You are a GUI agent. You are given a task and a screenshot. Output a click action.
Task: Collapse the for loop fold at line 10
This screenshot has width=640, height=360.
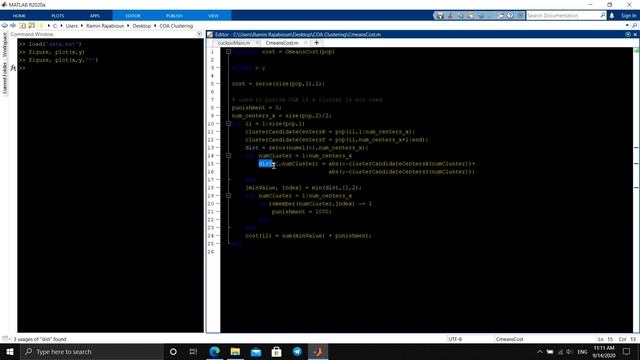point(228,124)
